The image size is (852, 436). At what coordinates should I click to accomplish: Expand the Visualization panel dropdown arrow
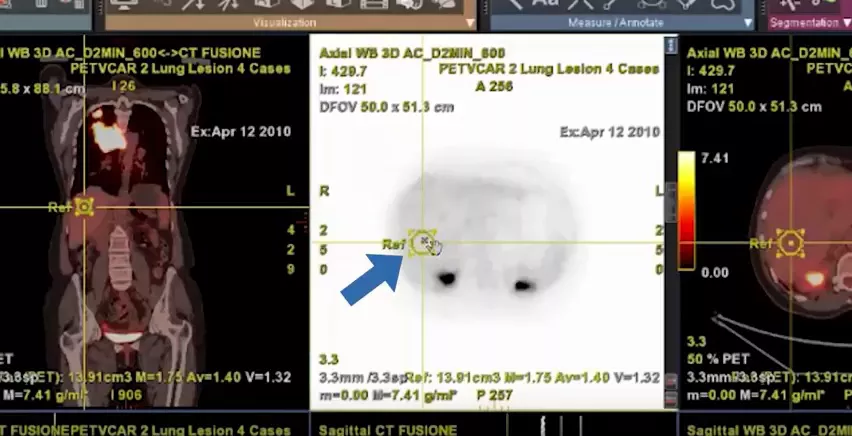click(x=470, y=23)
